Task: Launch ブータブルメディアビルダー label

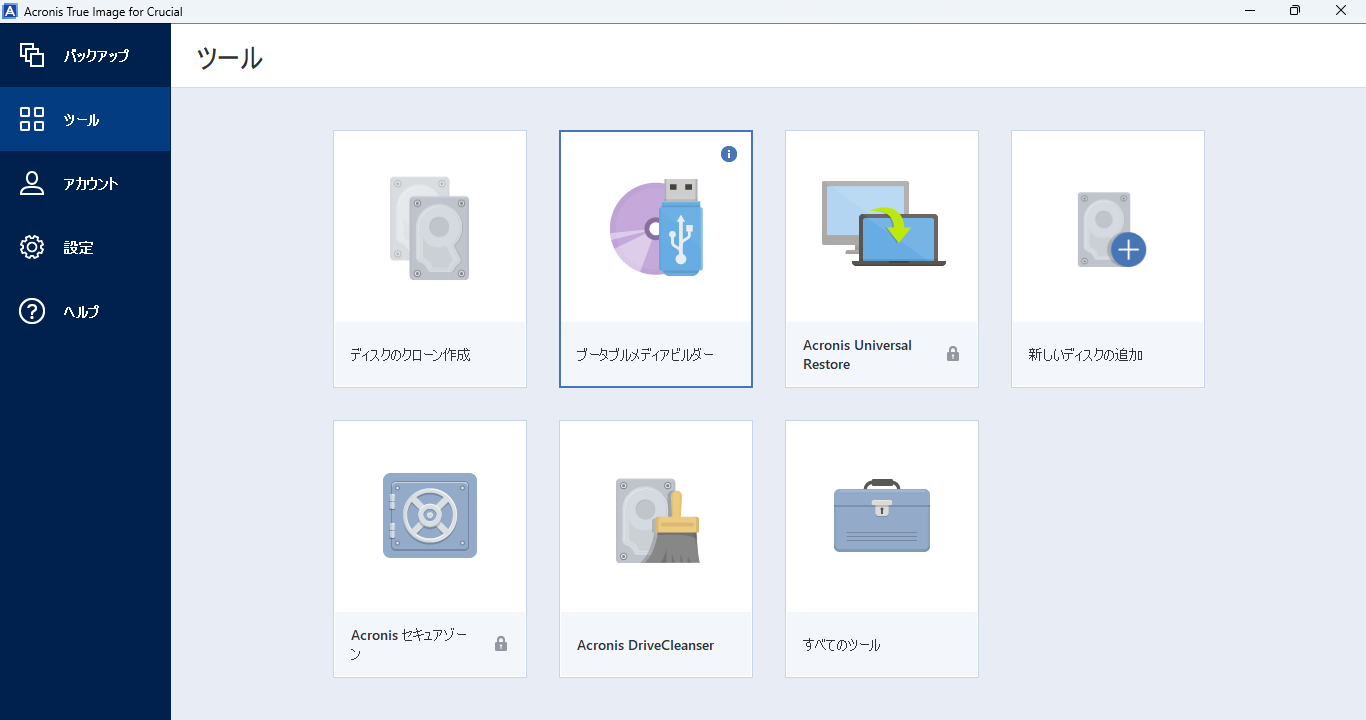Action: [645, 355]
